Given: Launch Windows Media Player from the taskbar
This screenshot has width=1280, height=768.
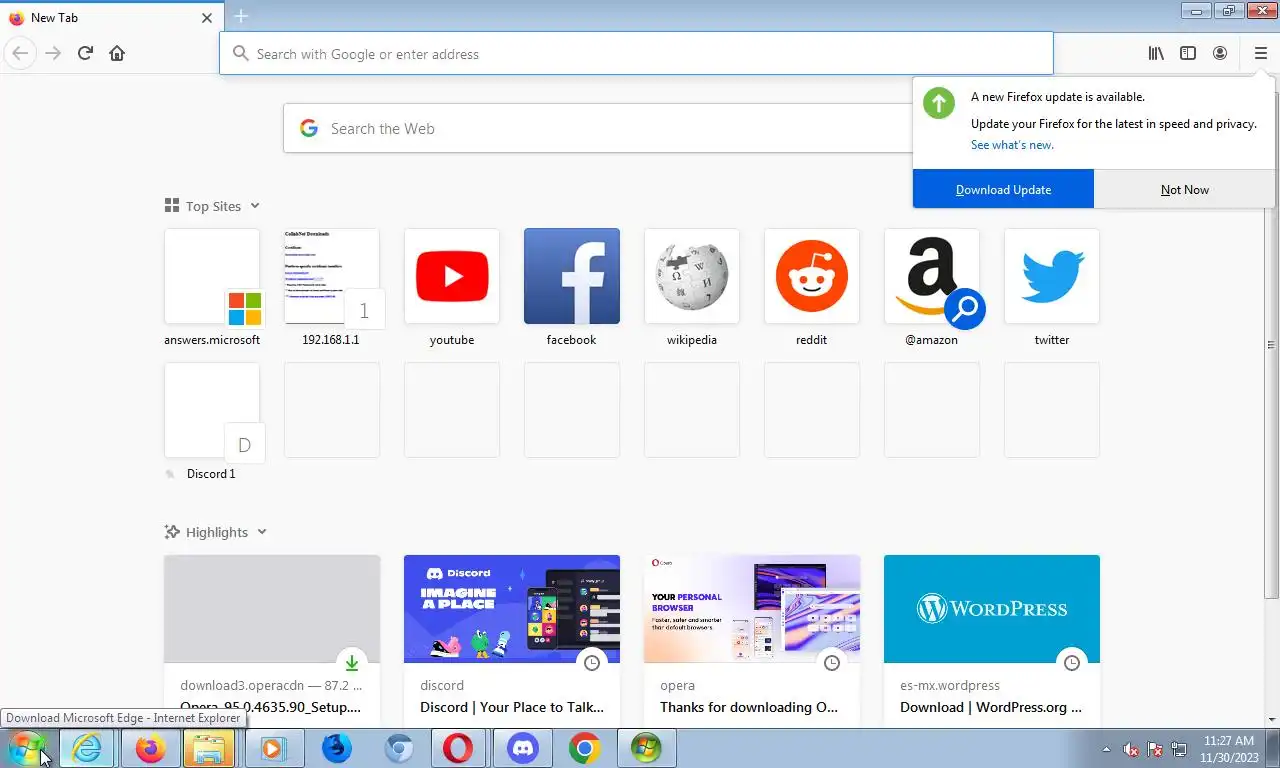Looking at the screenshot, I should pos(272,748).
